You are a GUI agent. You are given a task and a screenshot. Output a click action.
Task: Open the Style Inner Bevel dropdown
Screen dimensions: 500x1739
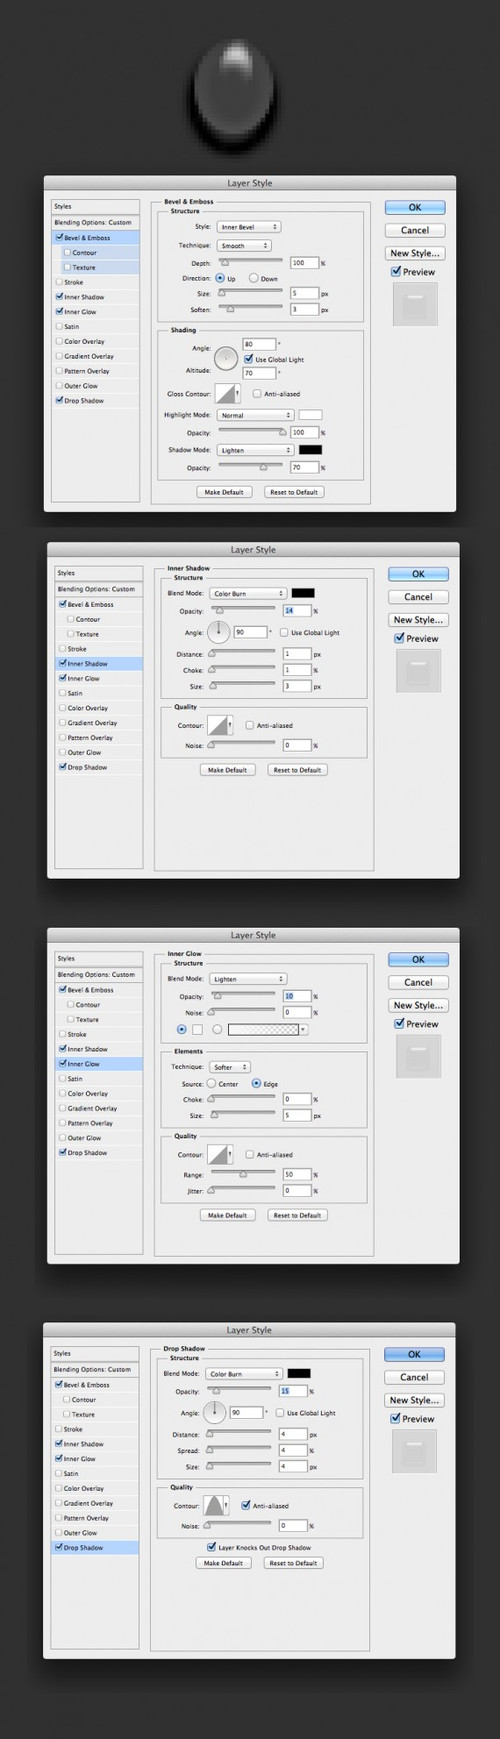click(x=249, y=227)
